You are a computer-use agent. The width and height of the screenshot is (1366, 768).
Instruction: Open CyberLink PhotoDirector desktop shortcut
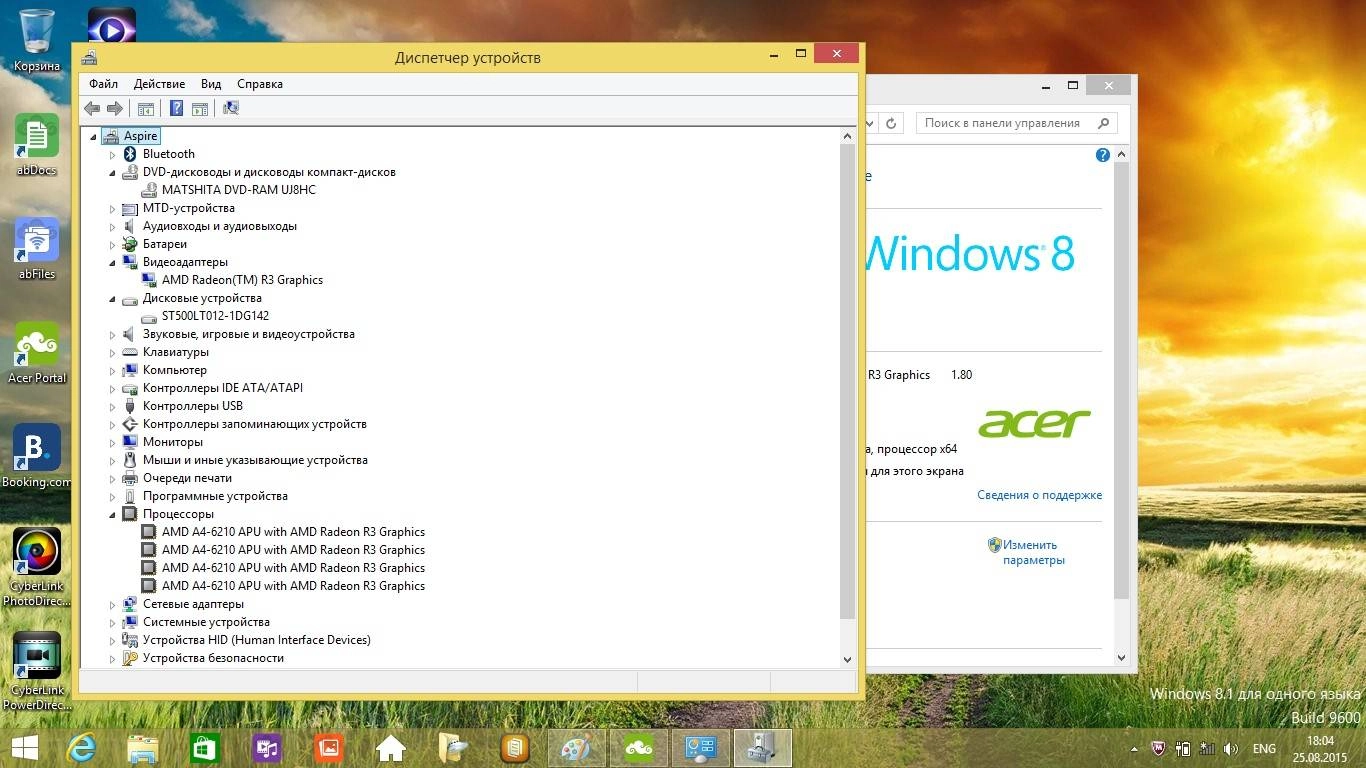36,568
